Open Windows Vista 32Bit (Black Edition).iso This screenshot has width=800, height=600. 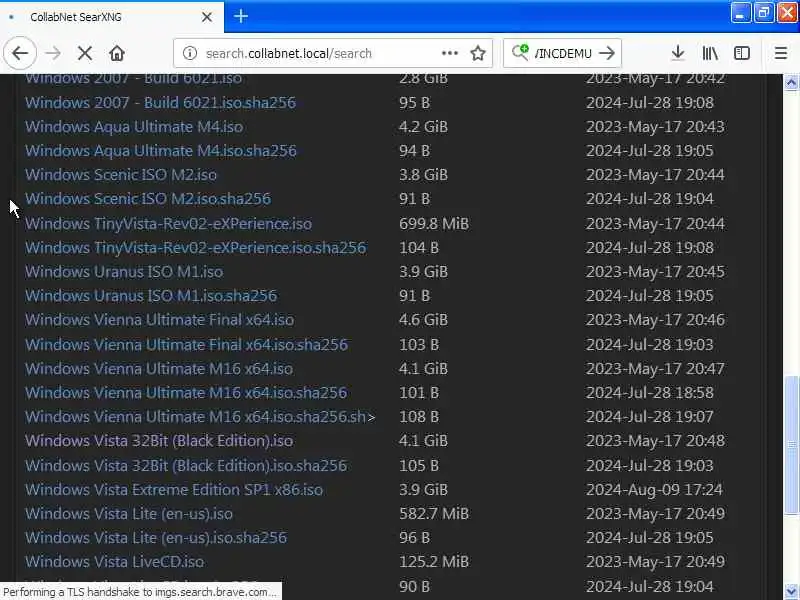tap(159, 440)
